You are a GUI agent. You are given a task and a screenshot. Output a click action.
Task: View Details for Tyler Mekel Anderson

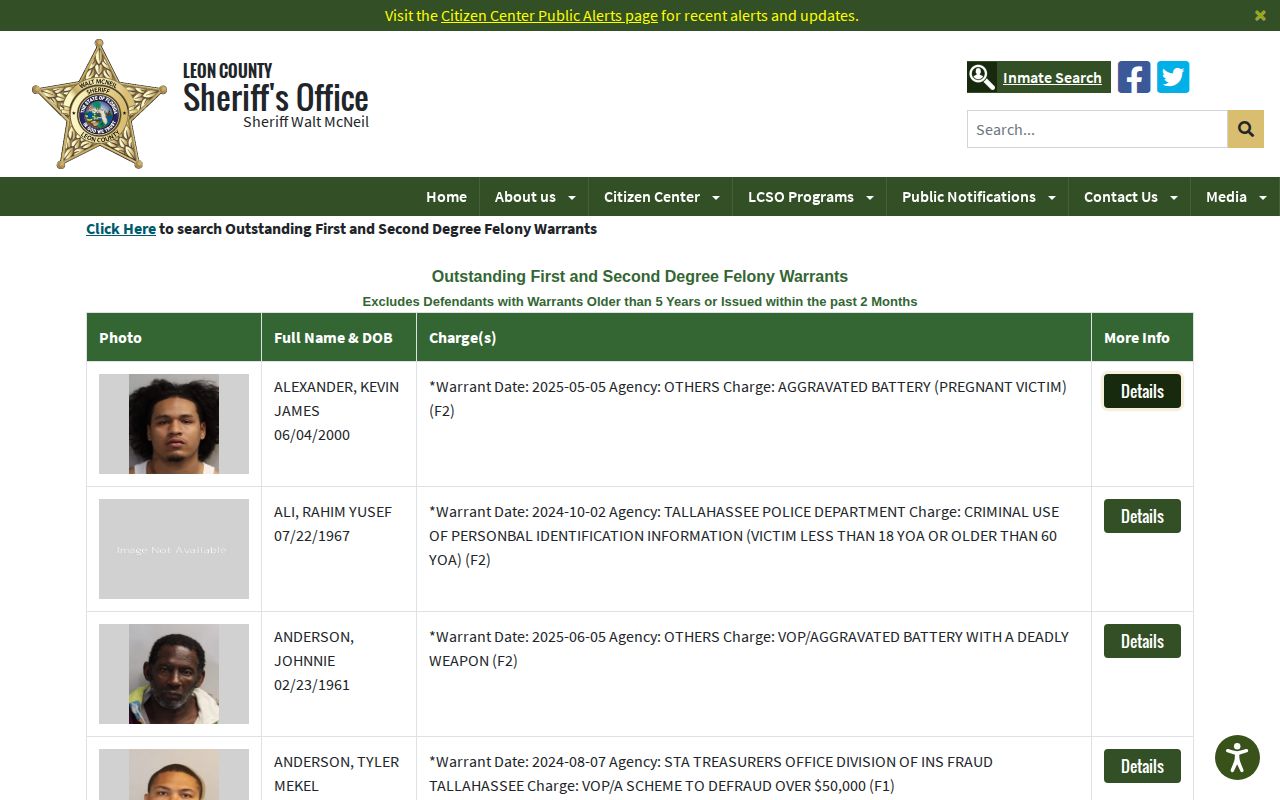pos(1142,766)
